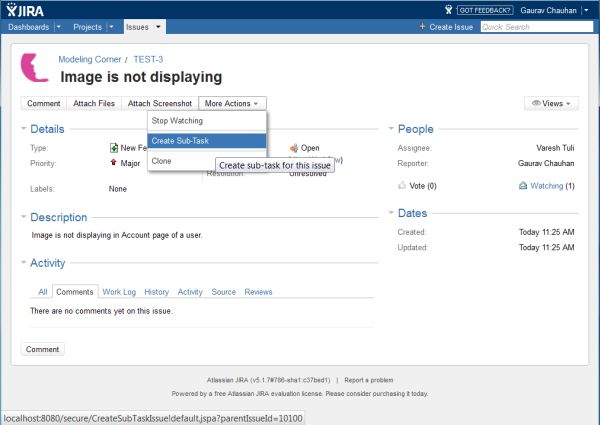Collapse the Description section
600x425 pixels.
tap(24, 217)
